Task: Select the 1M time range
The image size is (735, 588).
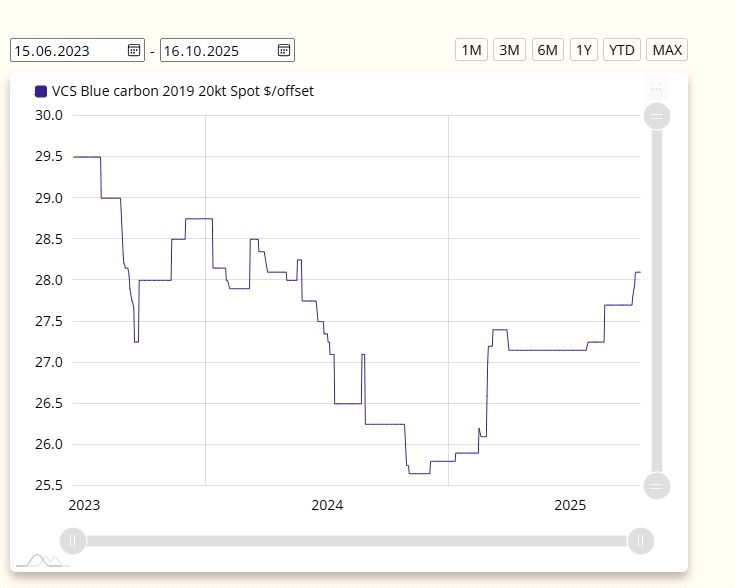Action: 471,50
